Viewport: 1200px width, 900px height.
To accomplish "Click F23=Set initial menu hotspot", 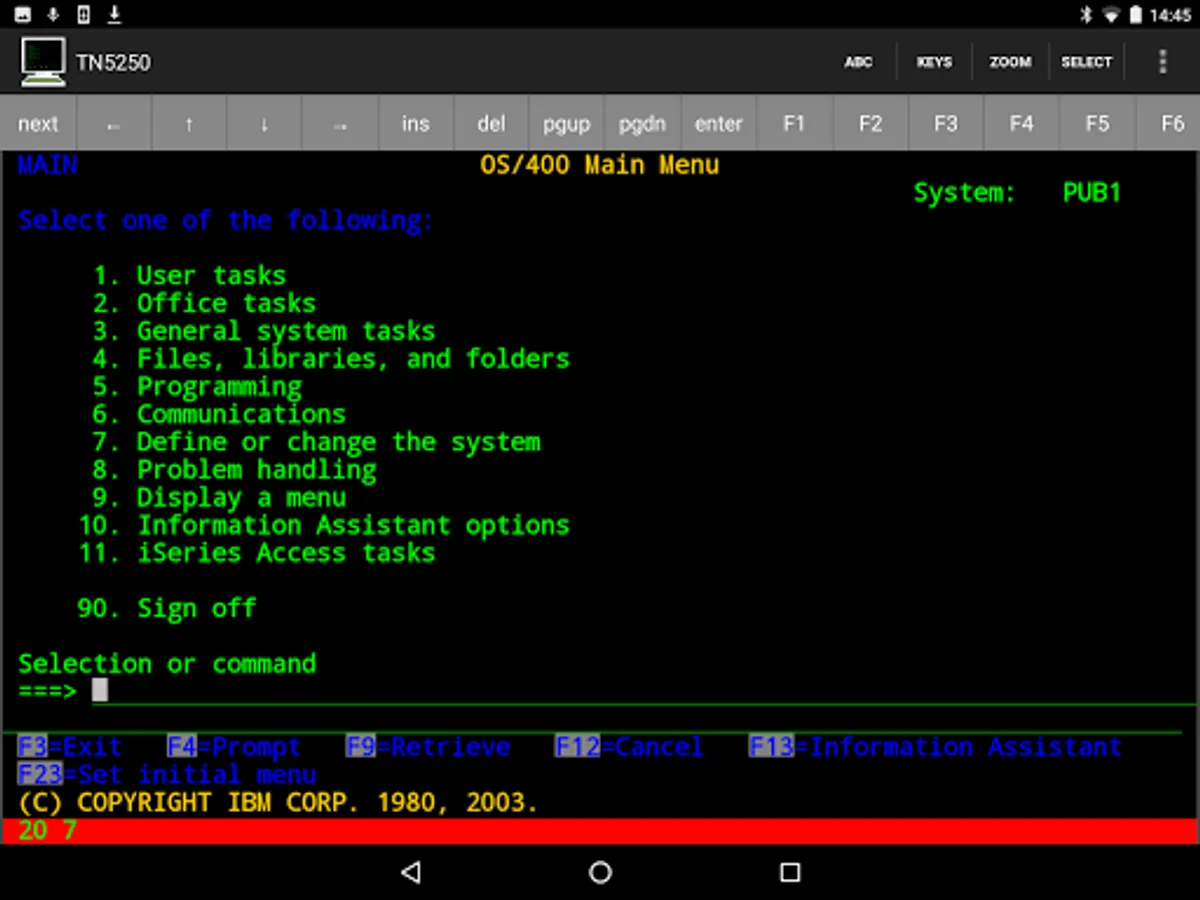I will point(167,775).
